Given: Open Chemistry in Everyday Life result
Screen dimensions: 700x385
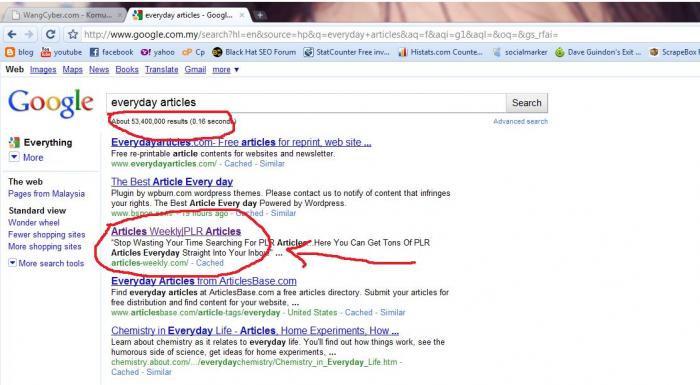Looking at the screenshot, I should (x=255, y=331).
